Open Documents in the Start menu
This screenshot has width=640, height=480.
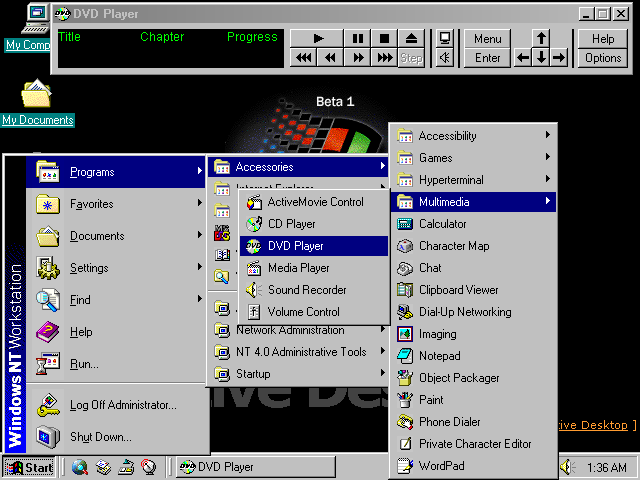click(x=116, y=236)
